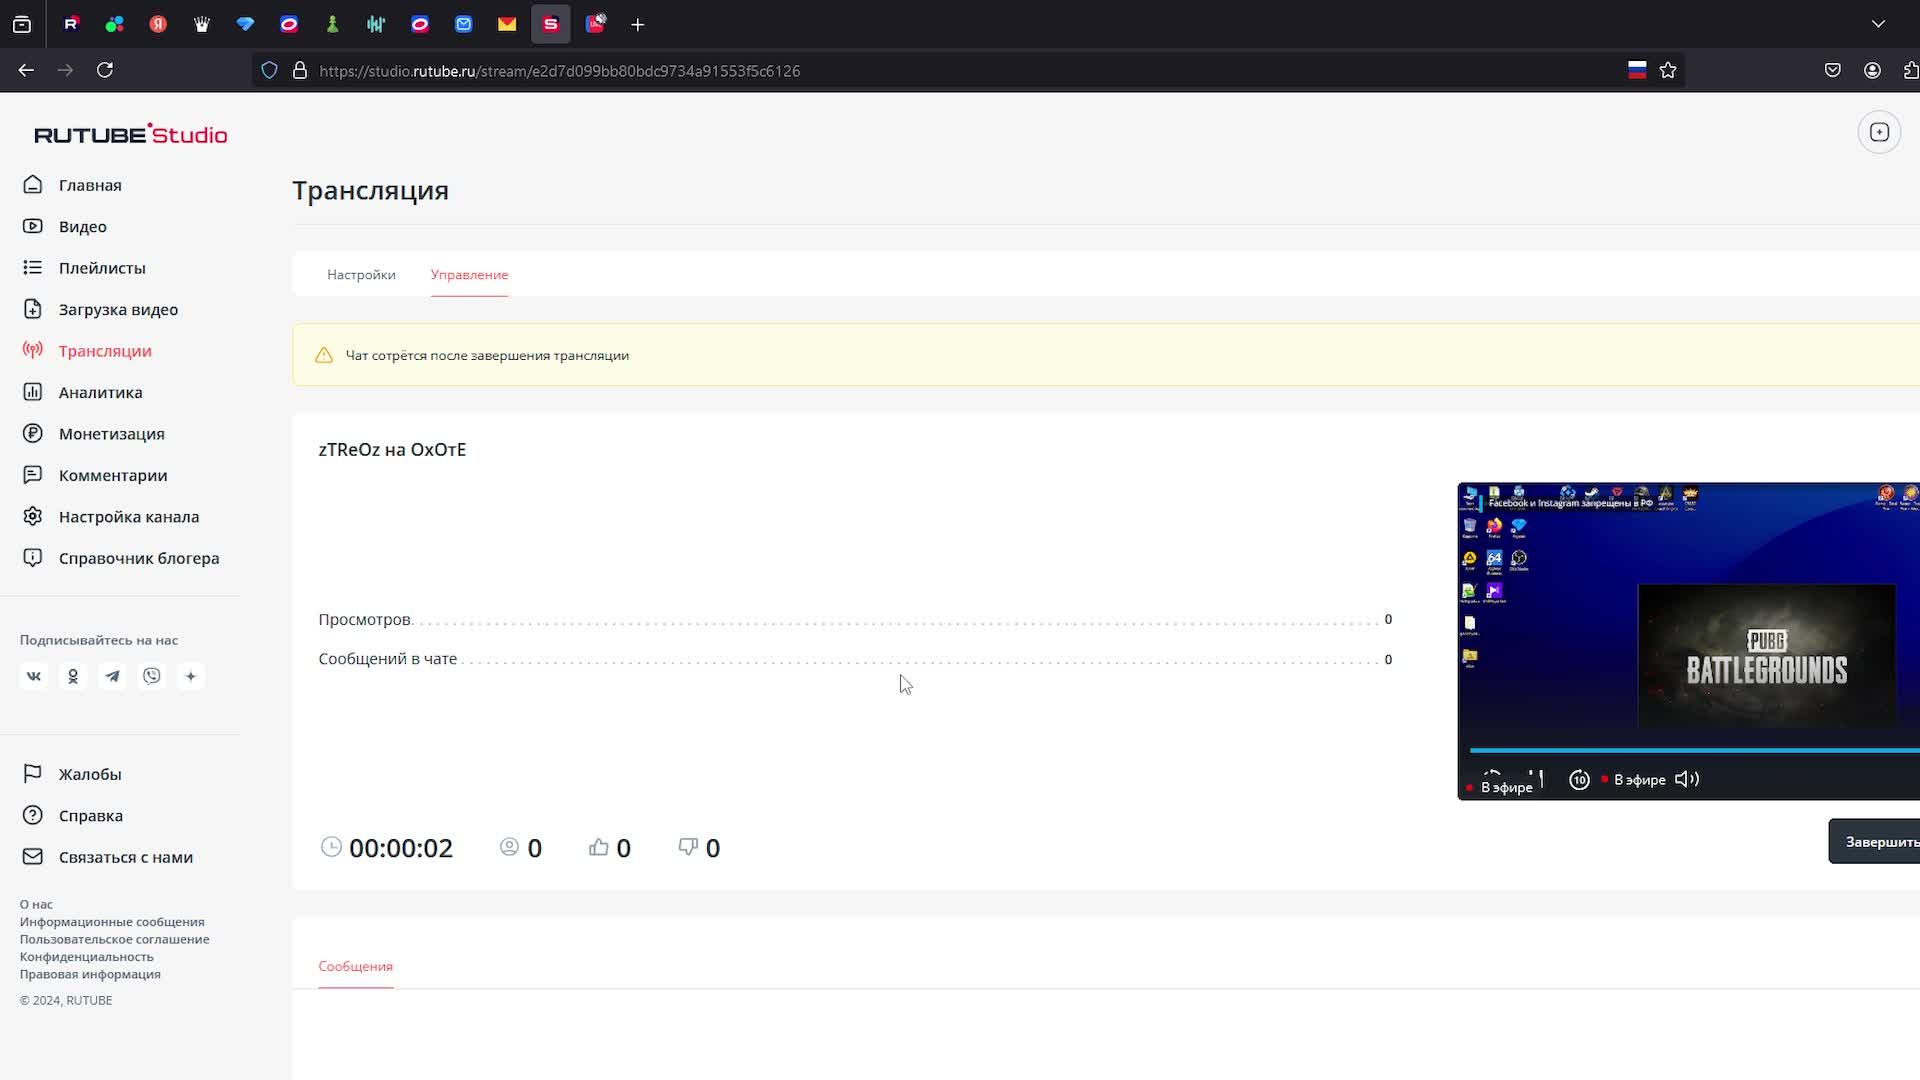The height and width of the screenshot is (1080, 1920).
Task: Open Связаться с нами
Action: pyautogui.click(x=108, y=857)
